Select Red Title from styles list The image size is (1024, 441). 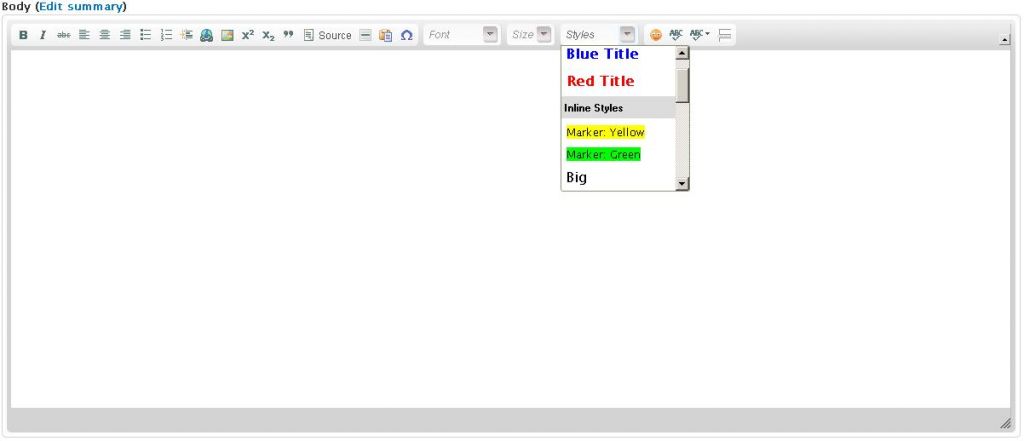(600, 81)
